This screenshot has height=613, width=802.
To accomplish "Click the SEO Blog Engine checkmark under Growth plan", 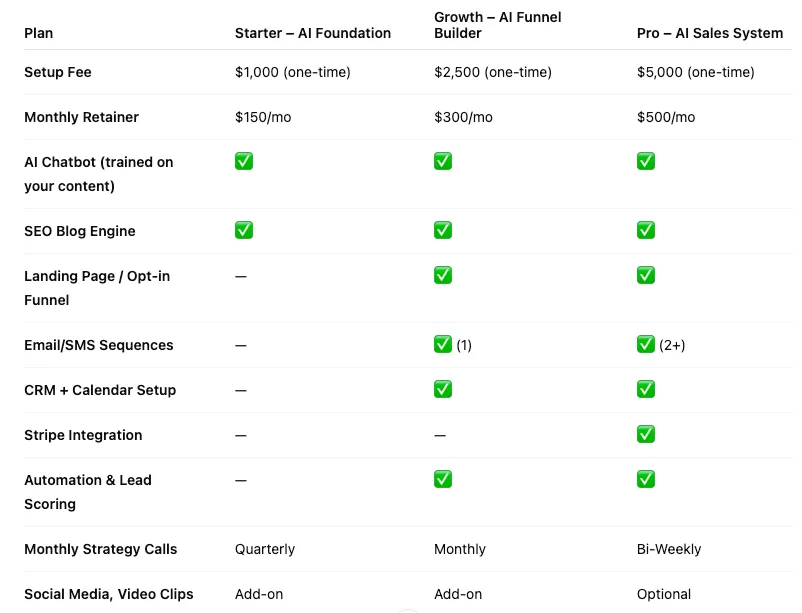I will tap(443, 230).
